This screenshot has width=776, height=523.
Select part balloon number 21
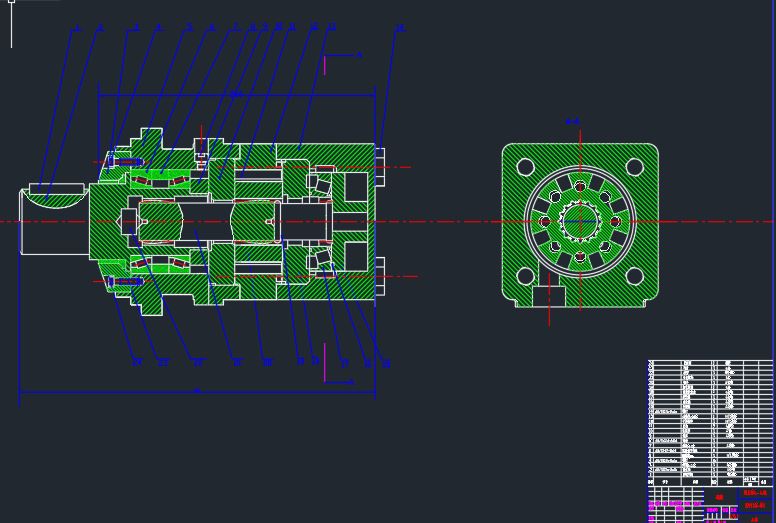pos(237,363)
